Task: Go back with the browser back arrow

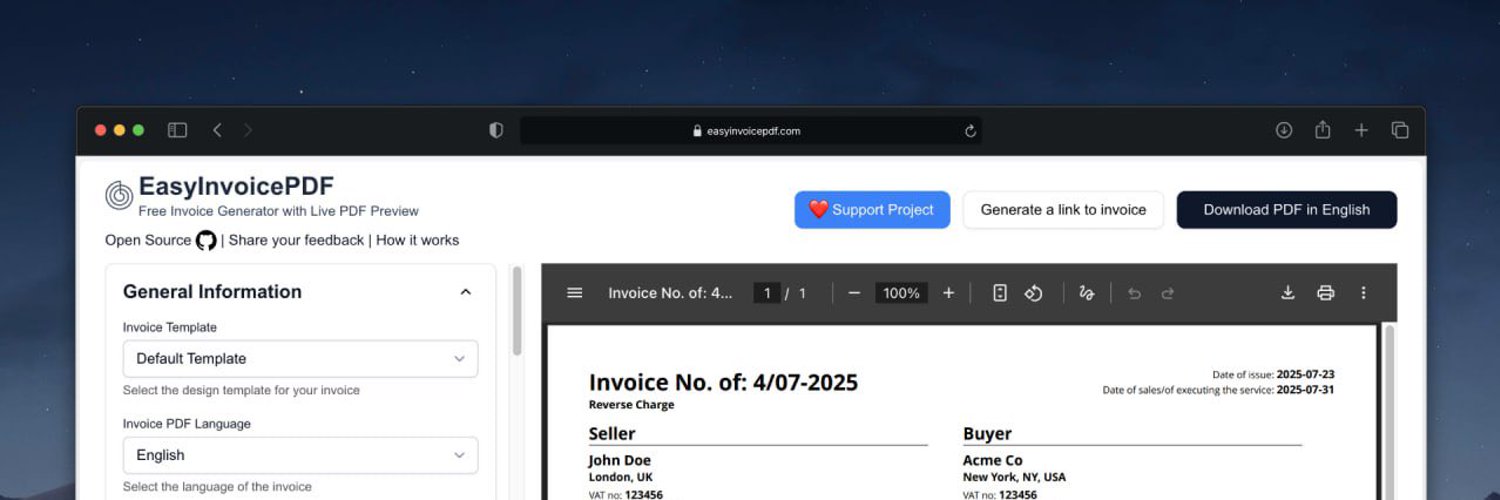Action: click(217, 130)
